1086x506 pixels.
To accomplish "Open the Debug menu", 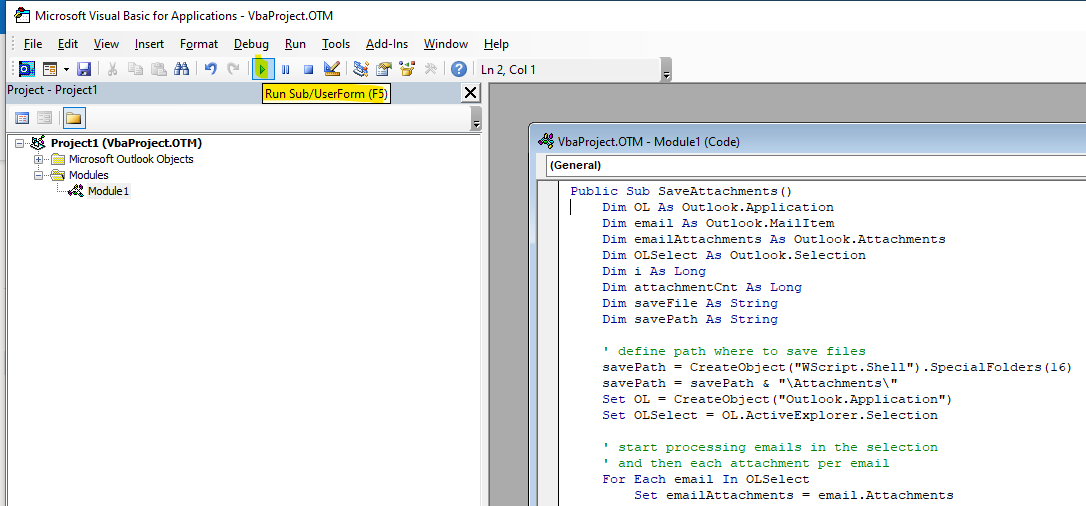I will click(251, 44).
